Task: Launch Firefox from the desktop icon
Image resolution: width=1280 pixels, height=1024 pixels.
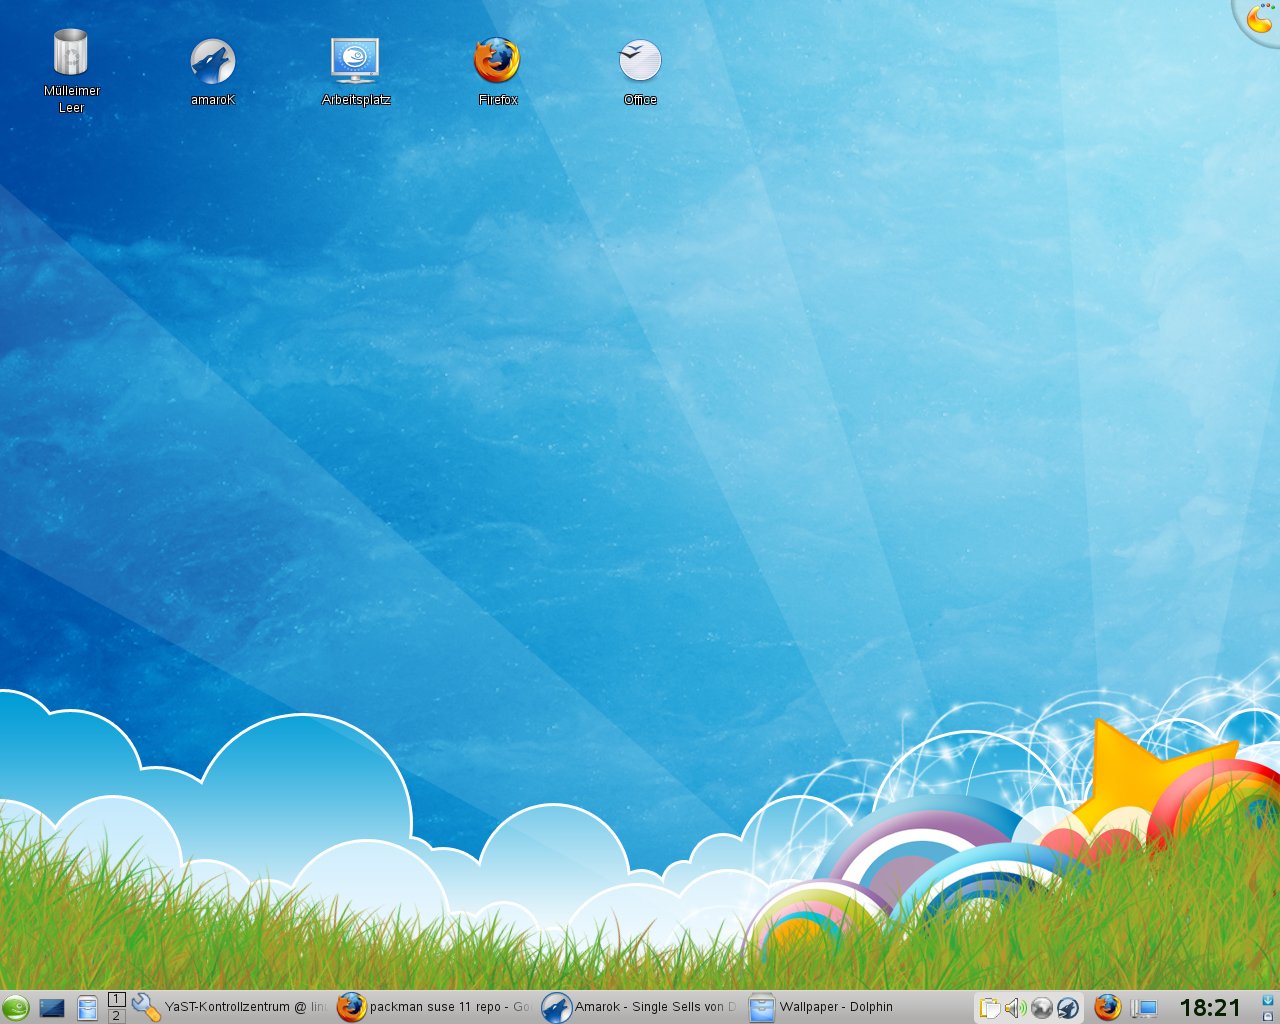Action: pyautogui.click(x=497, y=60)
